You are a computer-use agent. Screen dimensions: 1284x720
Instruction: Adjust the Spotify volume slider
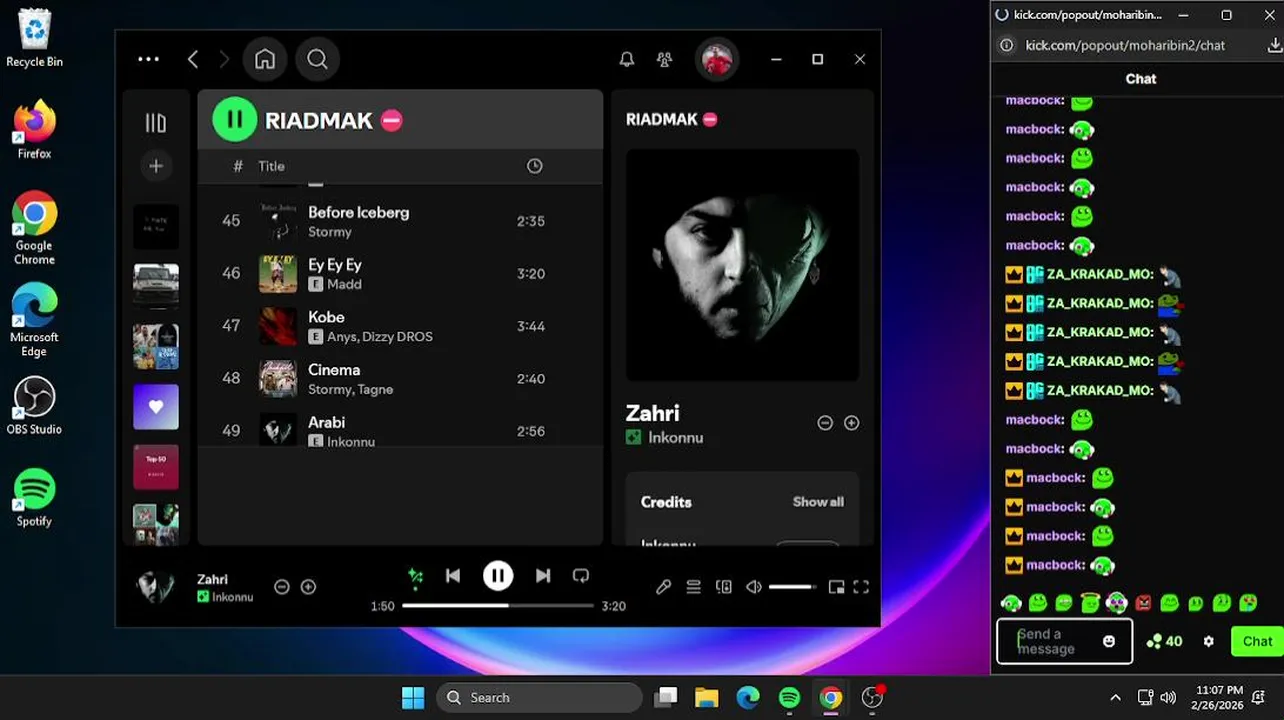coord(792,587)
